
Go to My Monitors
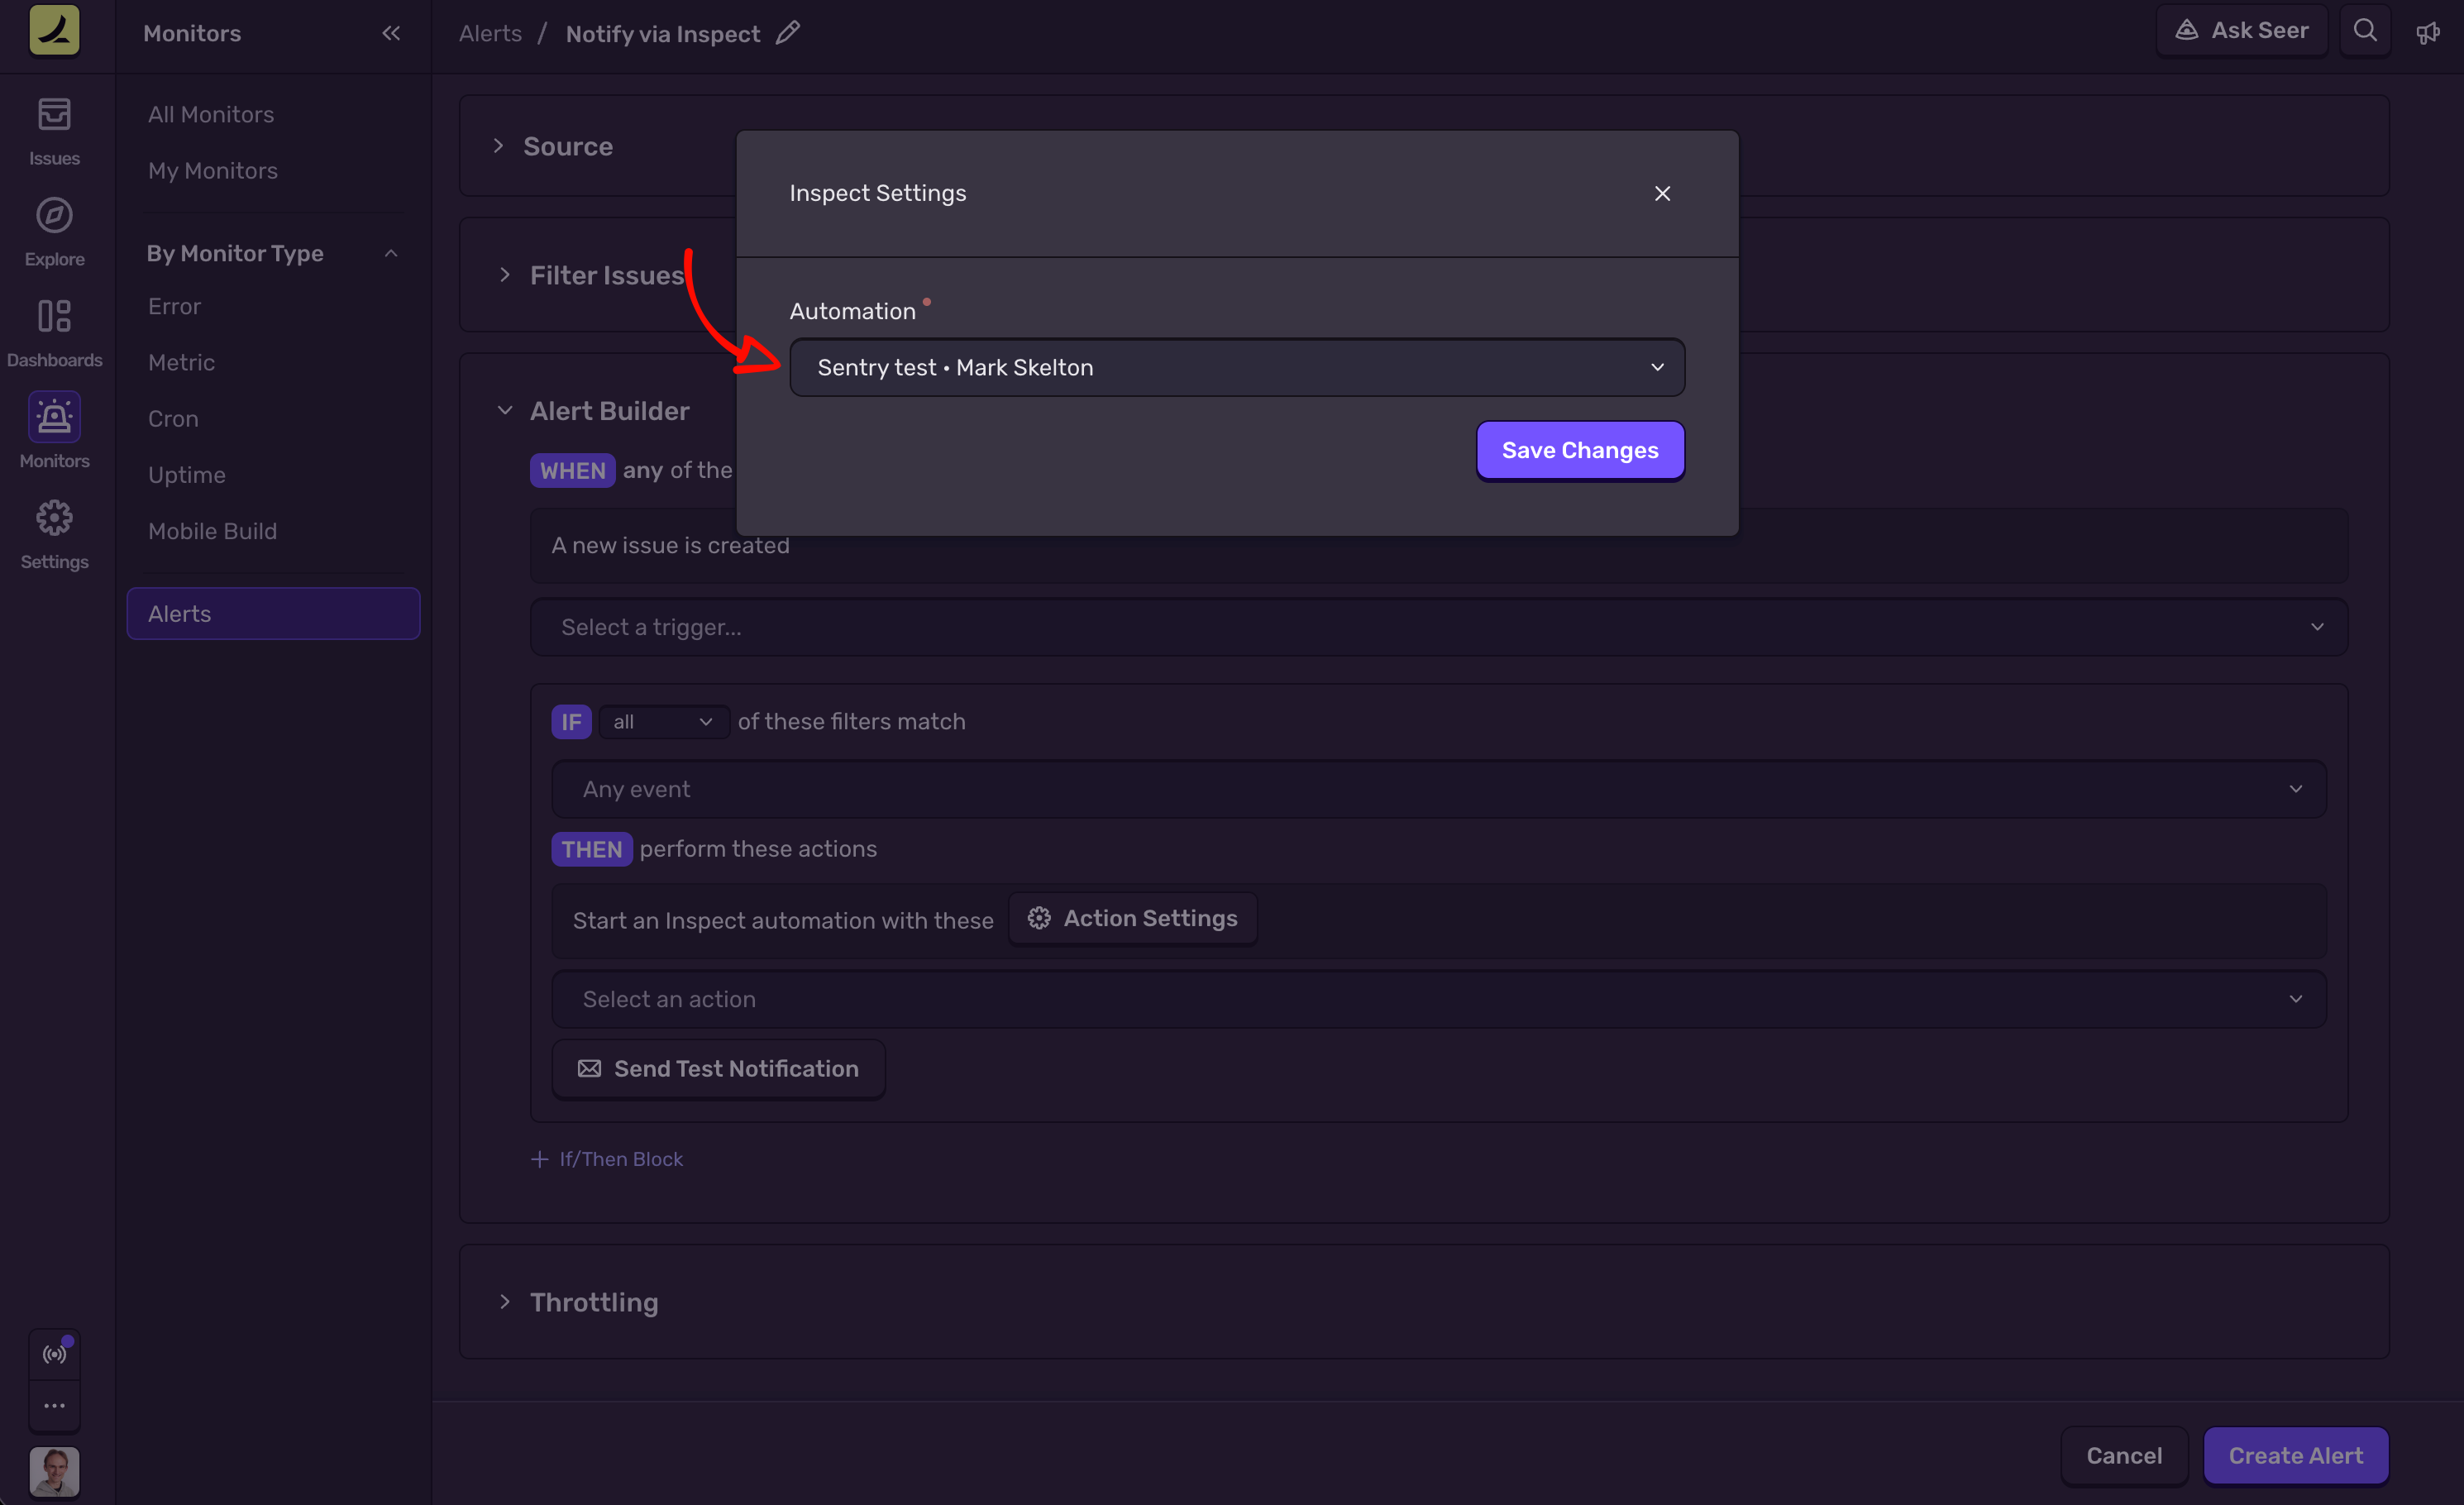[212, 170]
